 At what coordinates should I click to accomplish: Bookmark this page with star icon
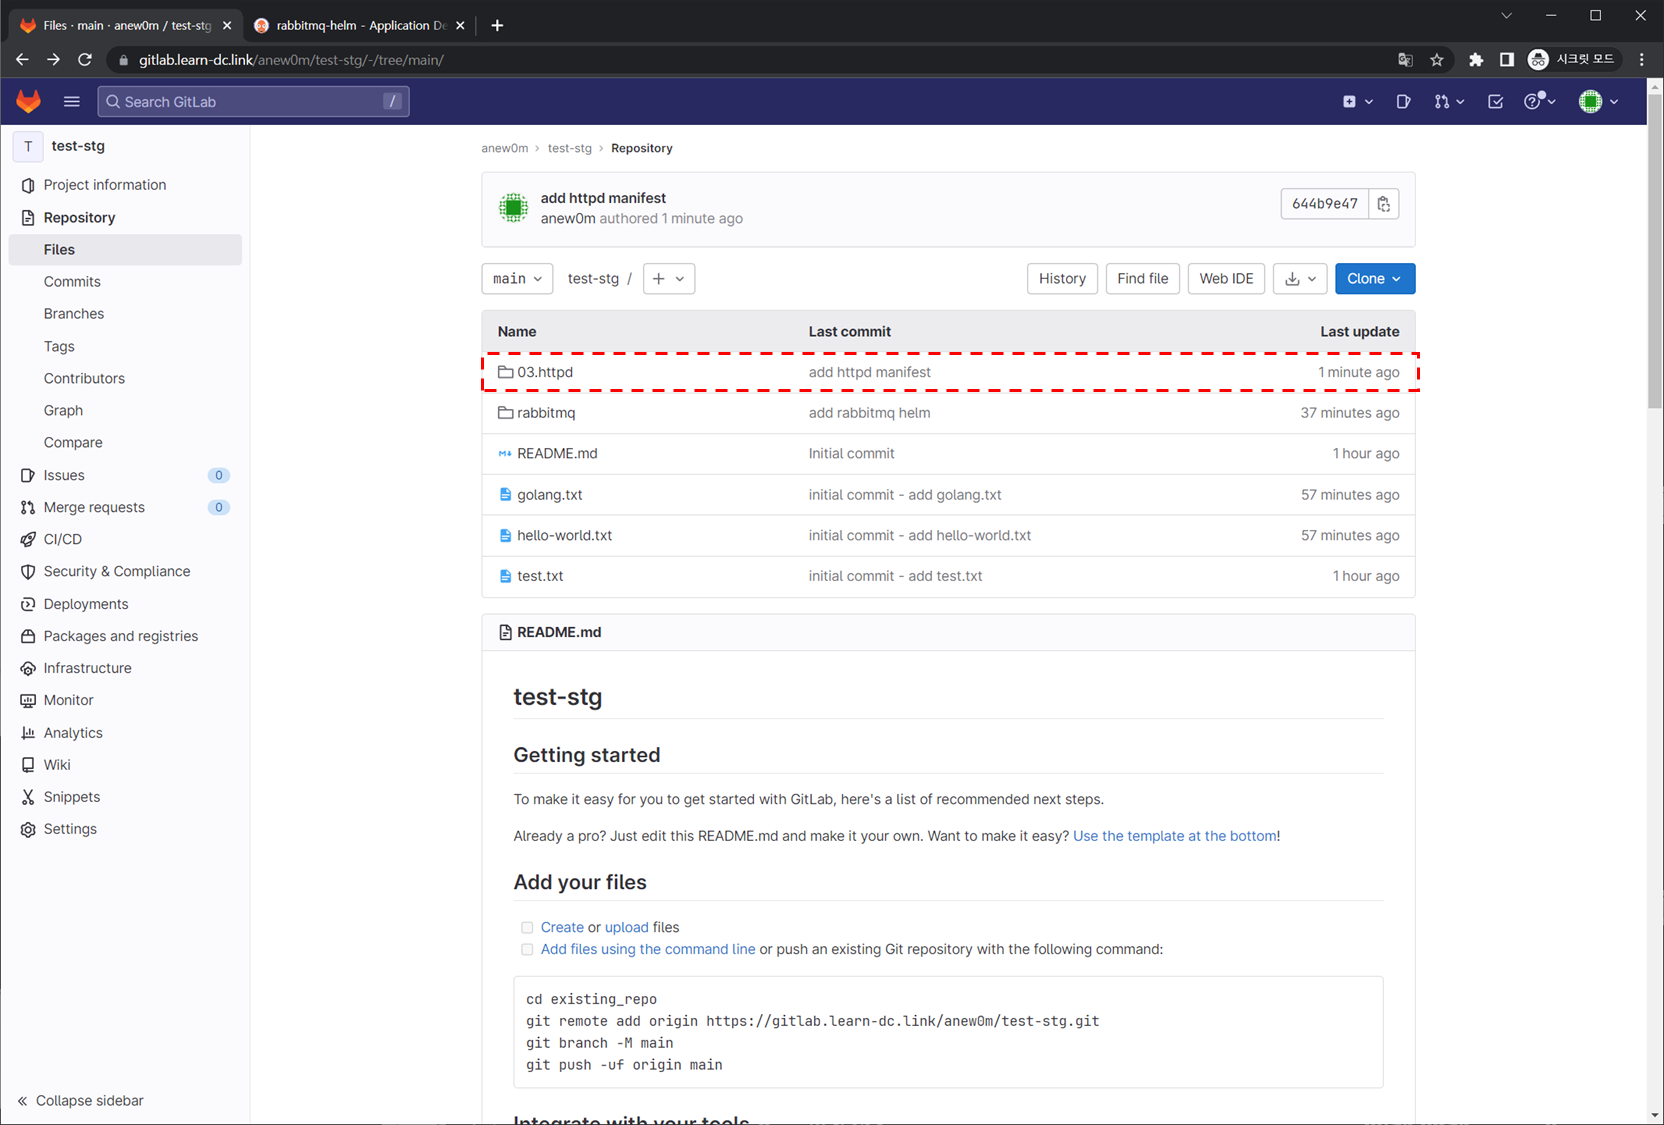click(1437, 60)
